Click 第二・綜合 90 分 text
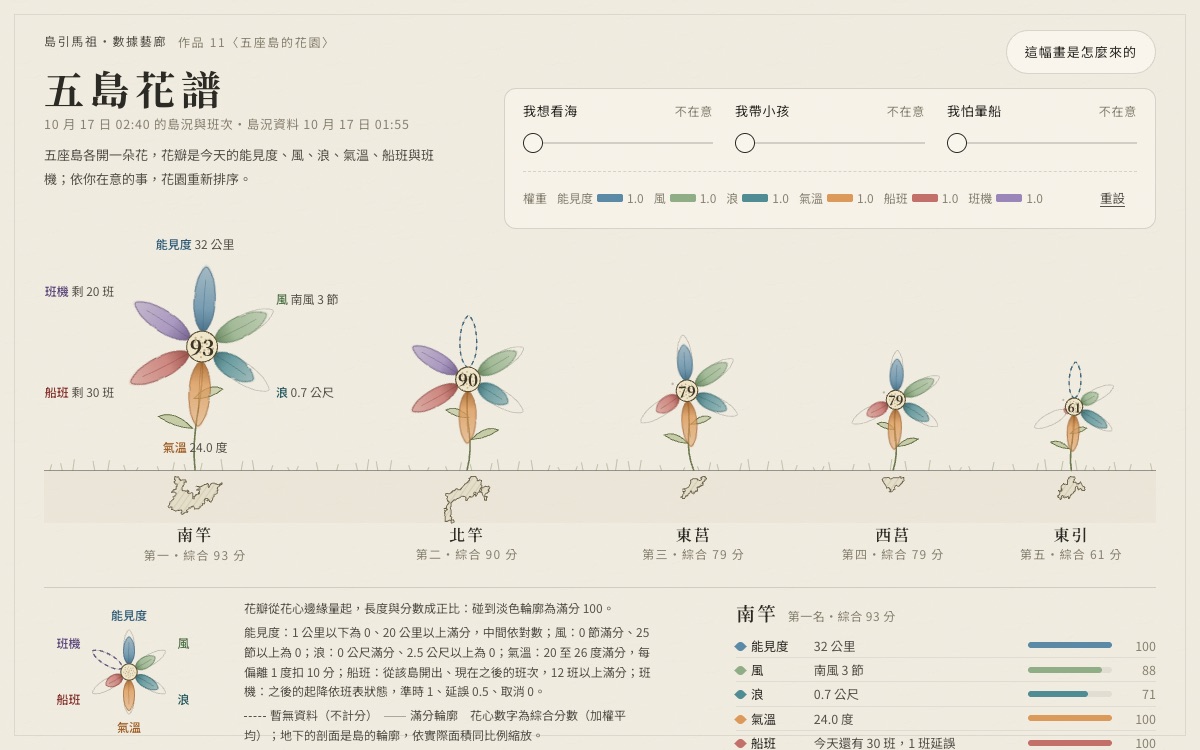Image resolution: width=1200 pixels, height=750 pixels. click(466, 554)
